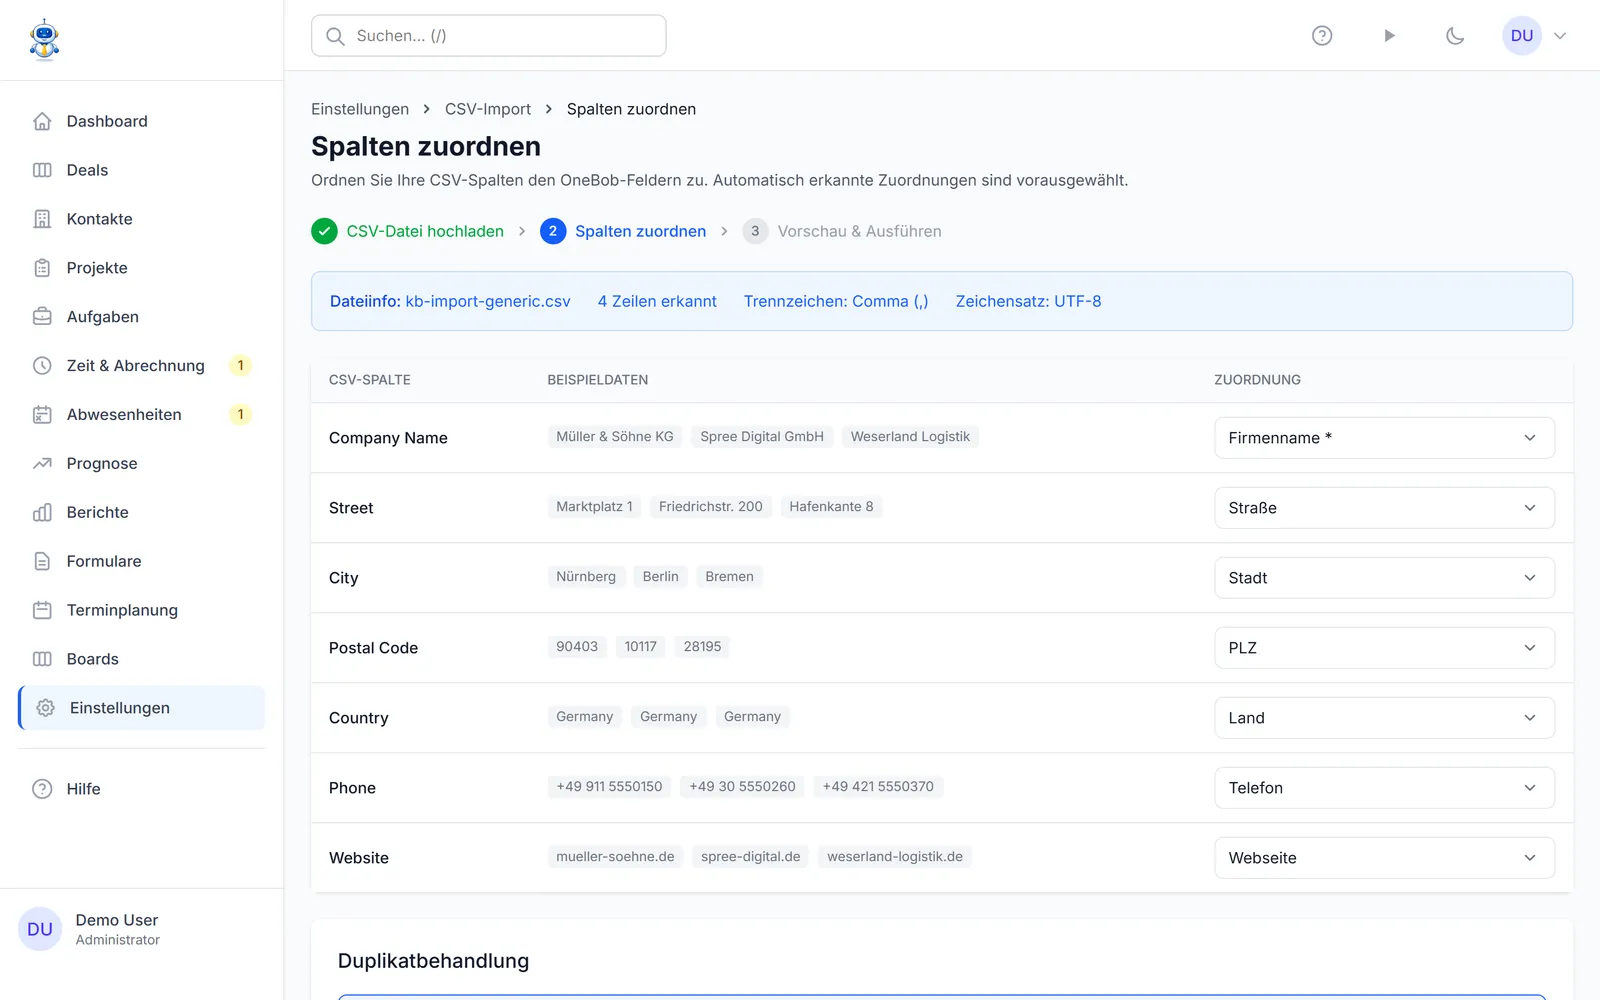The image size is (1600, 1000).
Task: Click the Projekte clipboard icon
Action: pos(42,268)
